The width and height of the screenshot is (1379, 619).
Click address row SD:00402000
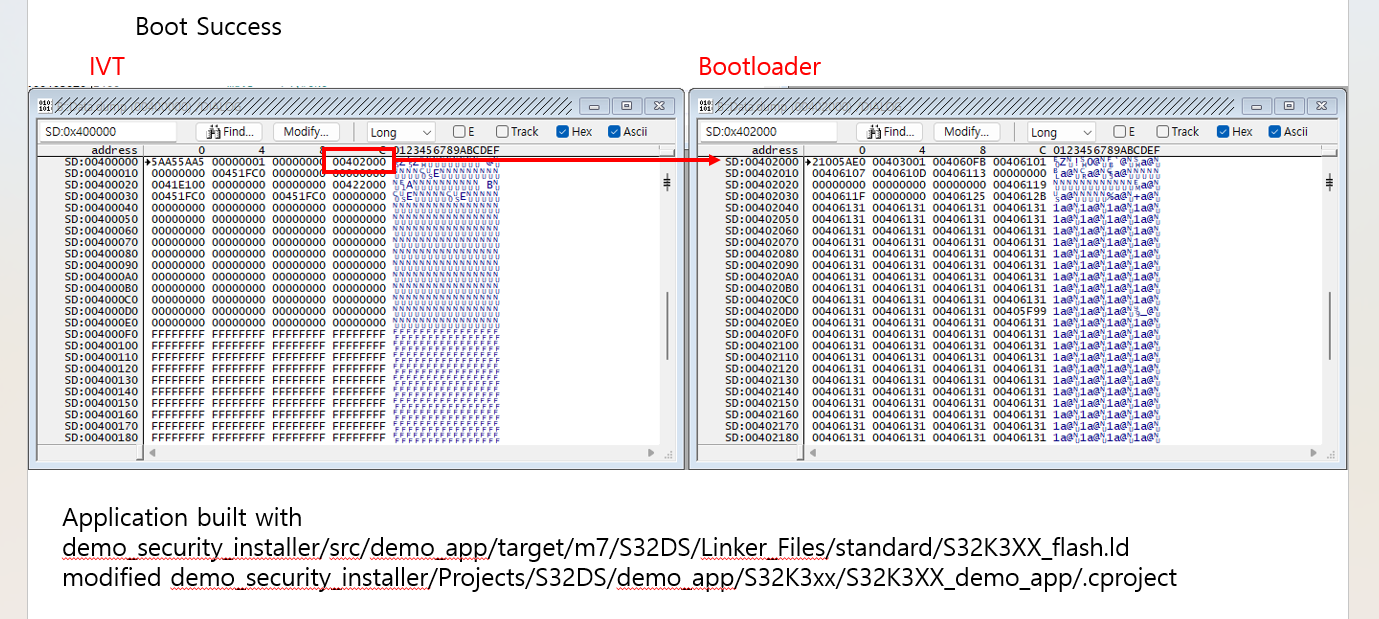point(762,162)
